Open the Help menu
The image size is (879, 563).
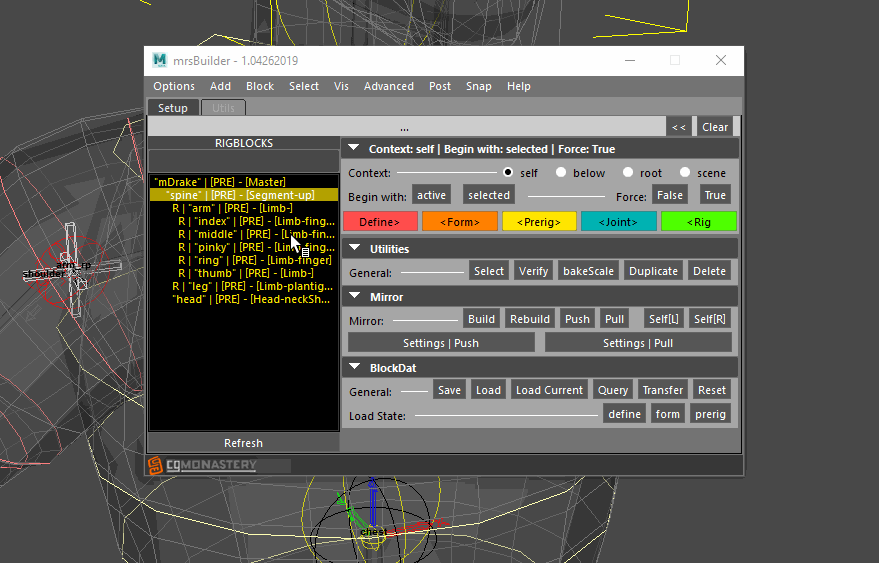click(x=519, y=86)
